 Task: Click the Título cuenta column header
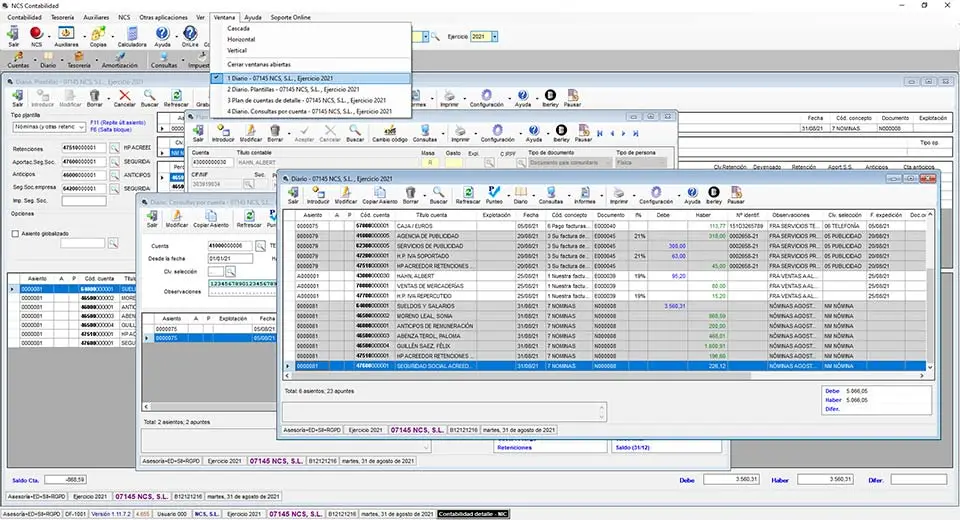[x=432, y=215]
